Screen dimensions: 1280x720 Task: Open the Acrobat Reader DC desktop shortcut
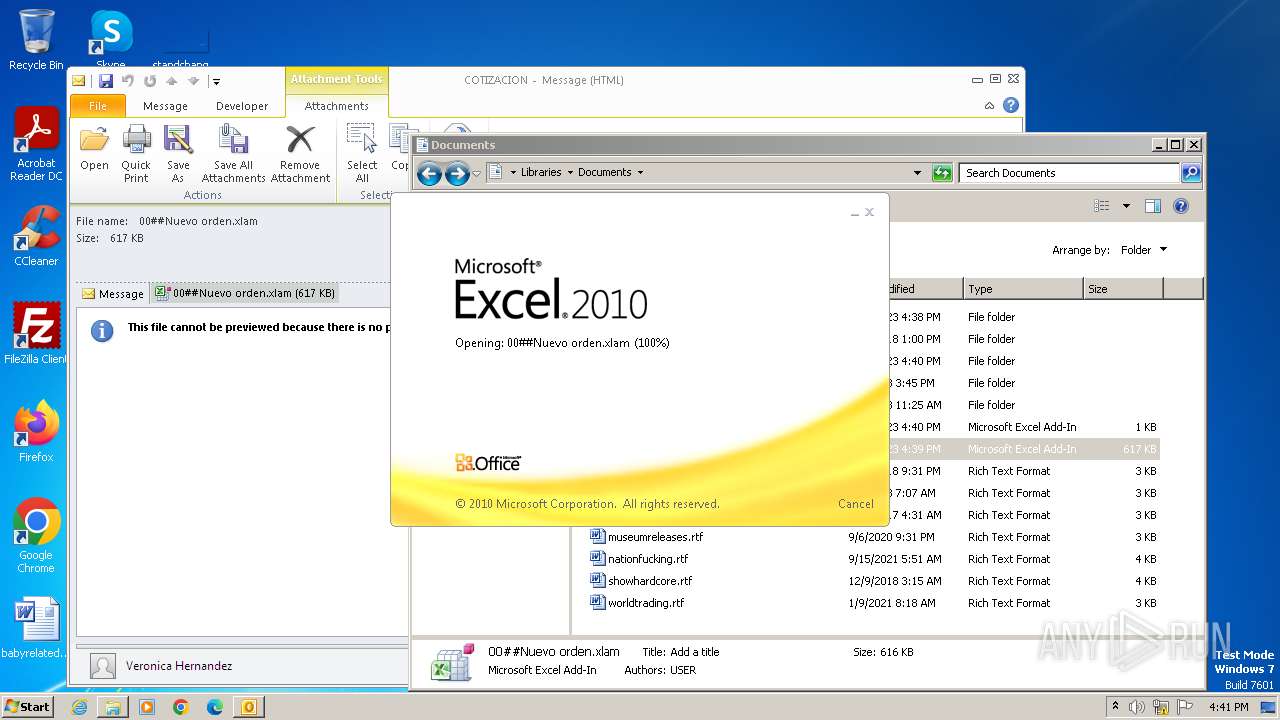(36, 145)
